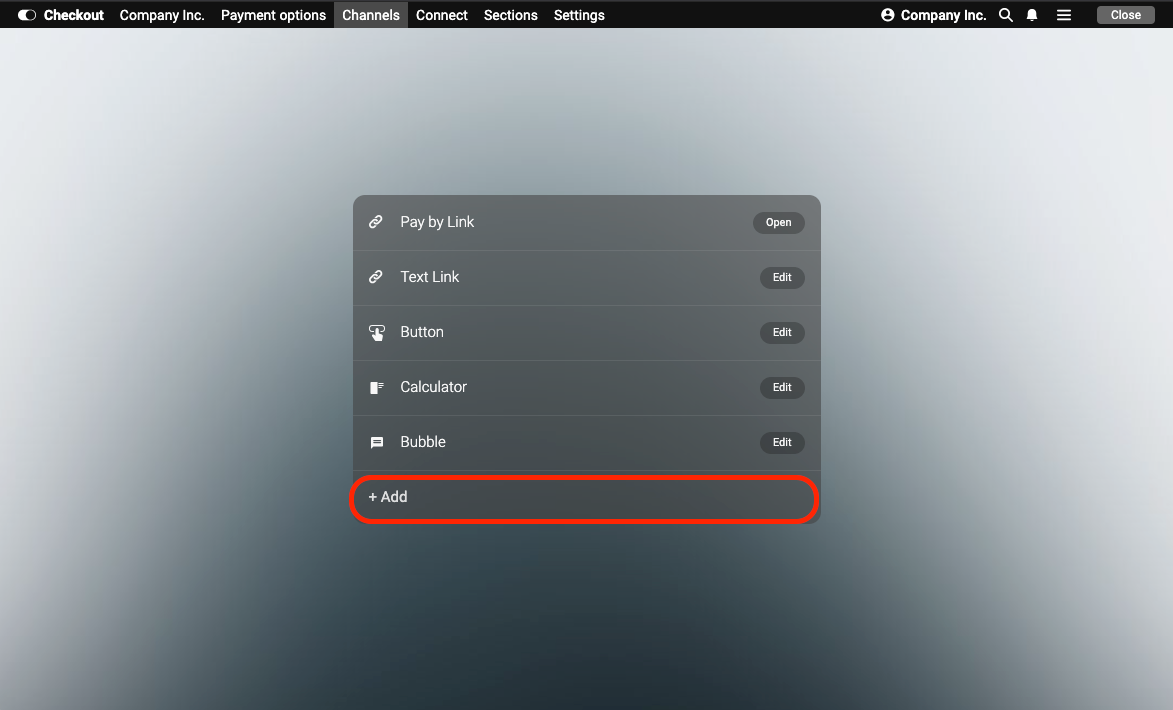The width and height of the screenshot is (1173, 710).
Task: Select the Pay by Link label
Action: point(437,222)
